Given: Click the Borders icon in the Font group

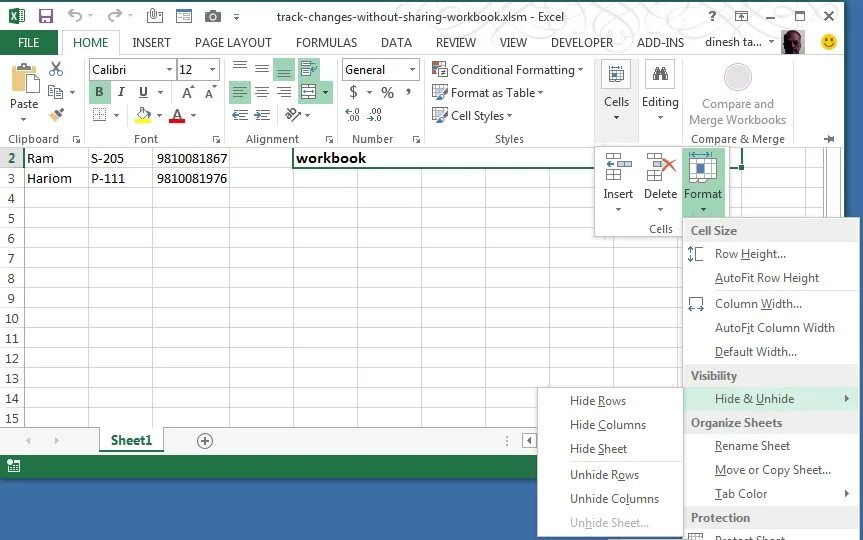Looking at the screenshot, I should point(100,114).
